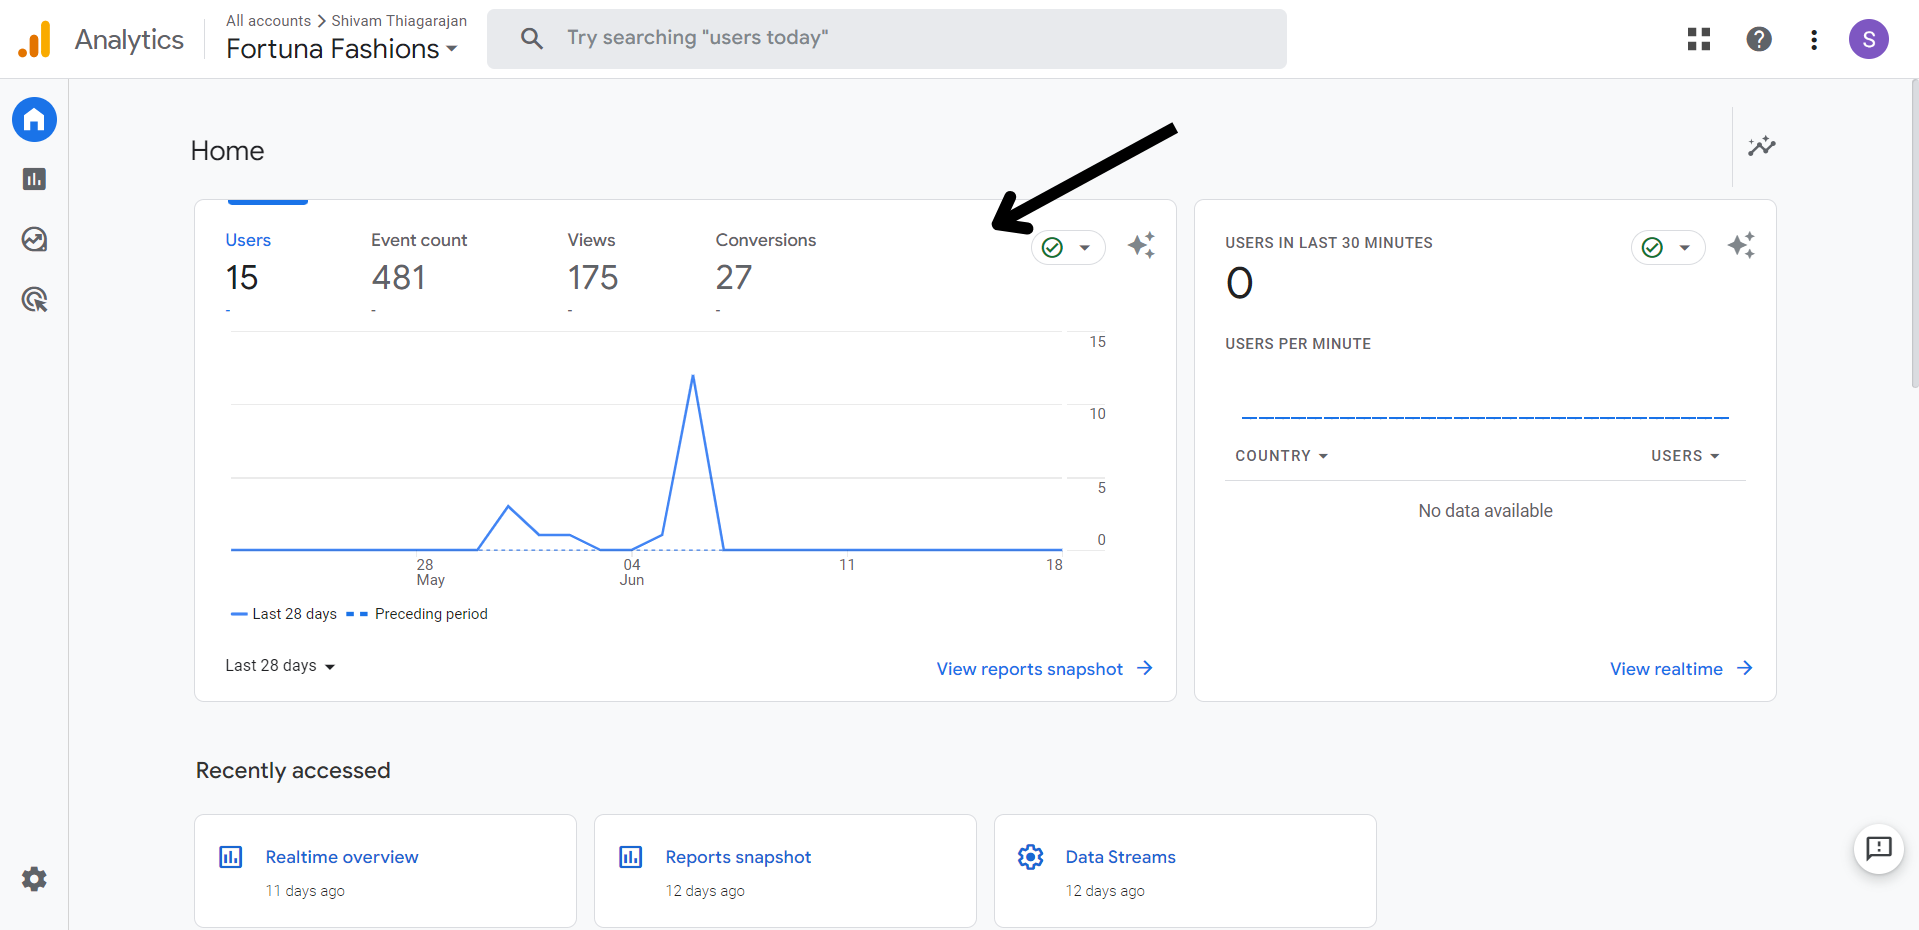Open Data Streams recent link
1919x930 pixels.
tap(1120, 857)
